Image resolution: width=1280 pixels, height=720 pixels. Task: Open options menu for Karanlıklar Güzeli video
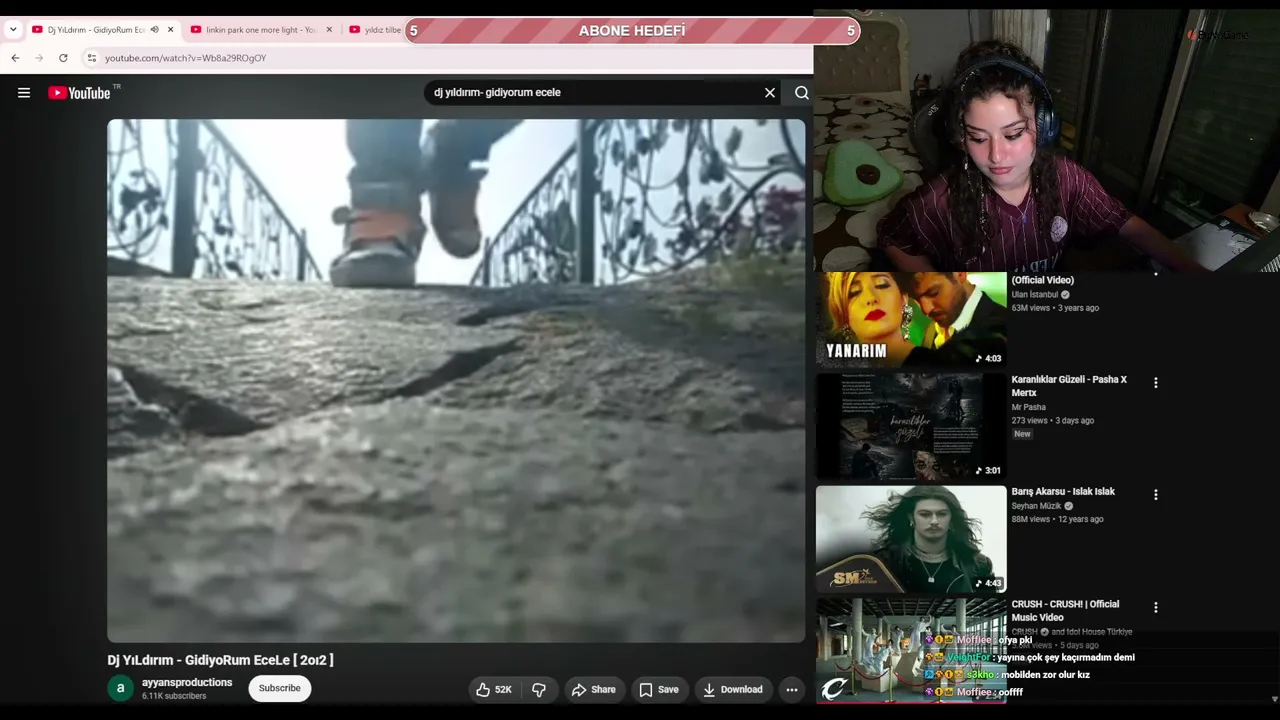coord(1156,383)
